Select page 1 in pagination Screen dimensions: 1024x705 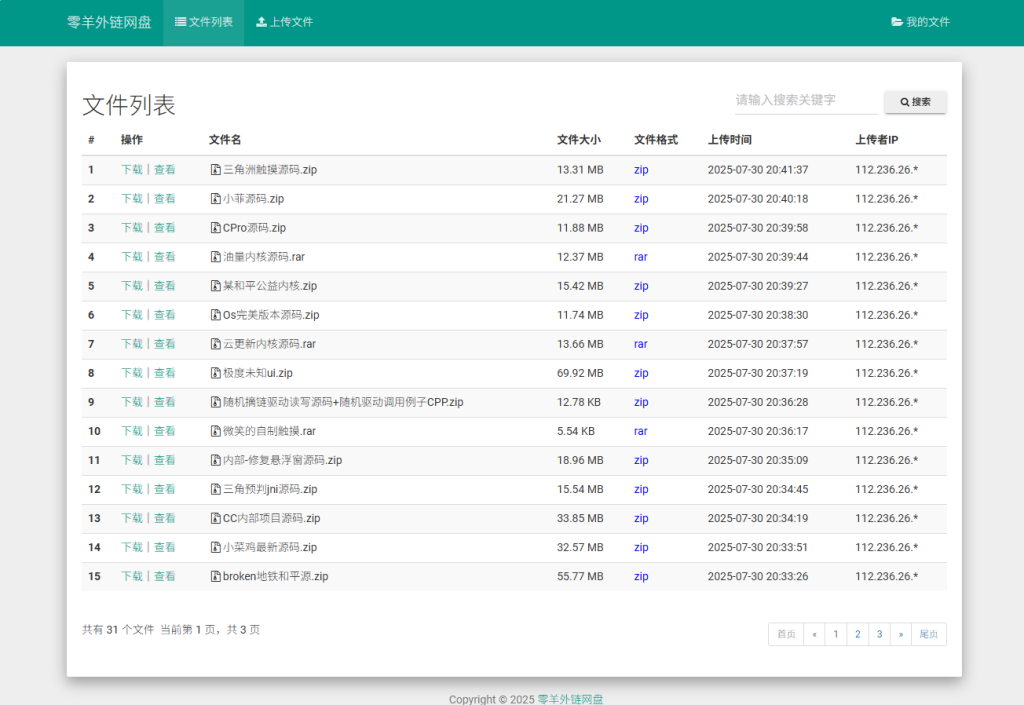point(836,634)
